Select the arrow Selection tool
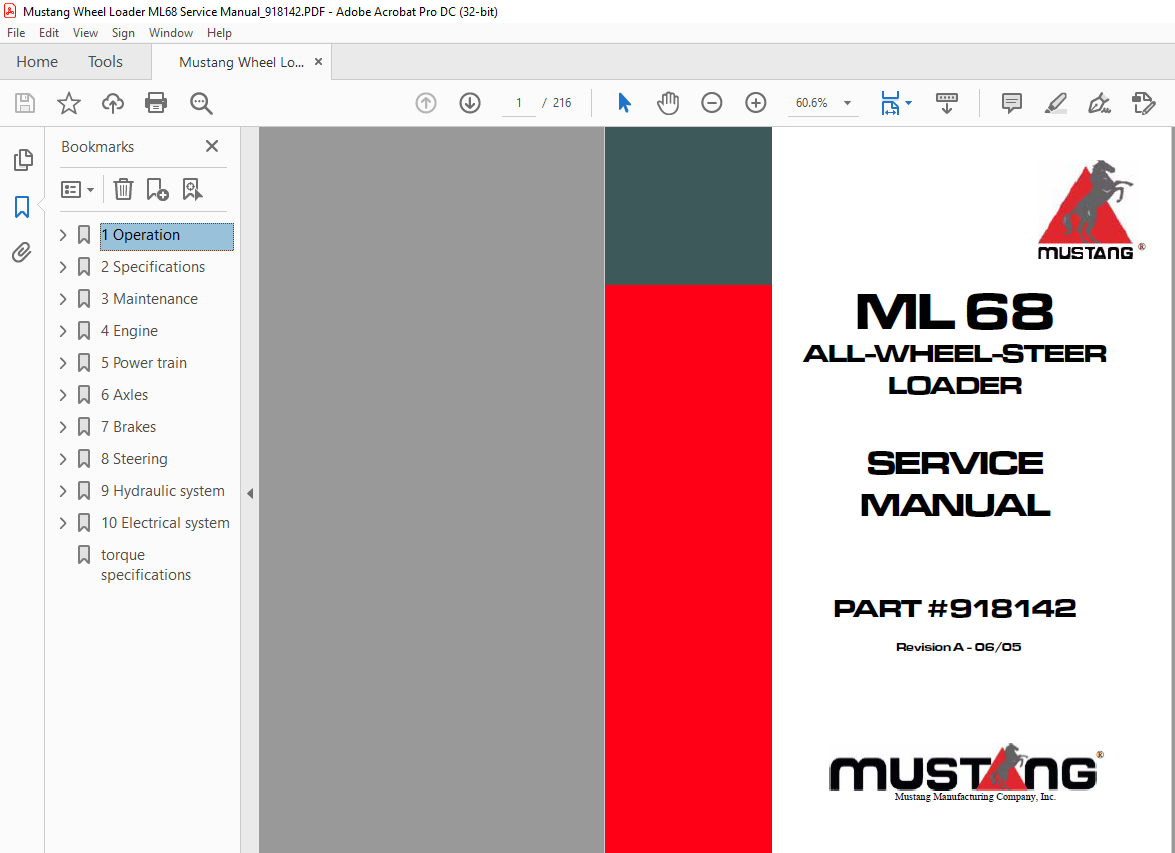This screenshot has height=853, width=1175. pyautogui.click(x=624, y=103)
